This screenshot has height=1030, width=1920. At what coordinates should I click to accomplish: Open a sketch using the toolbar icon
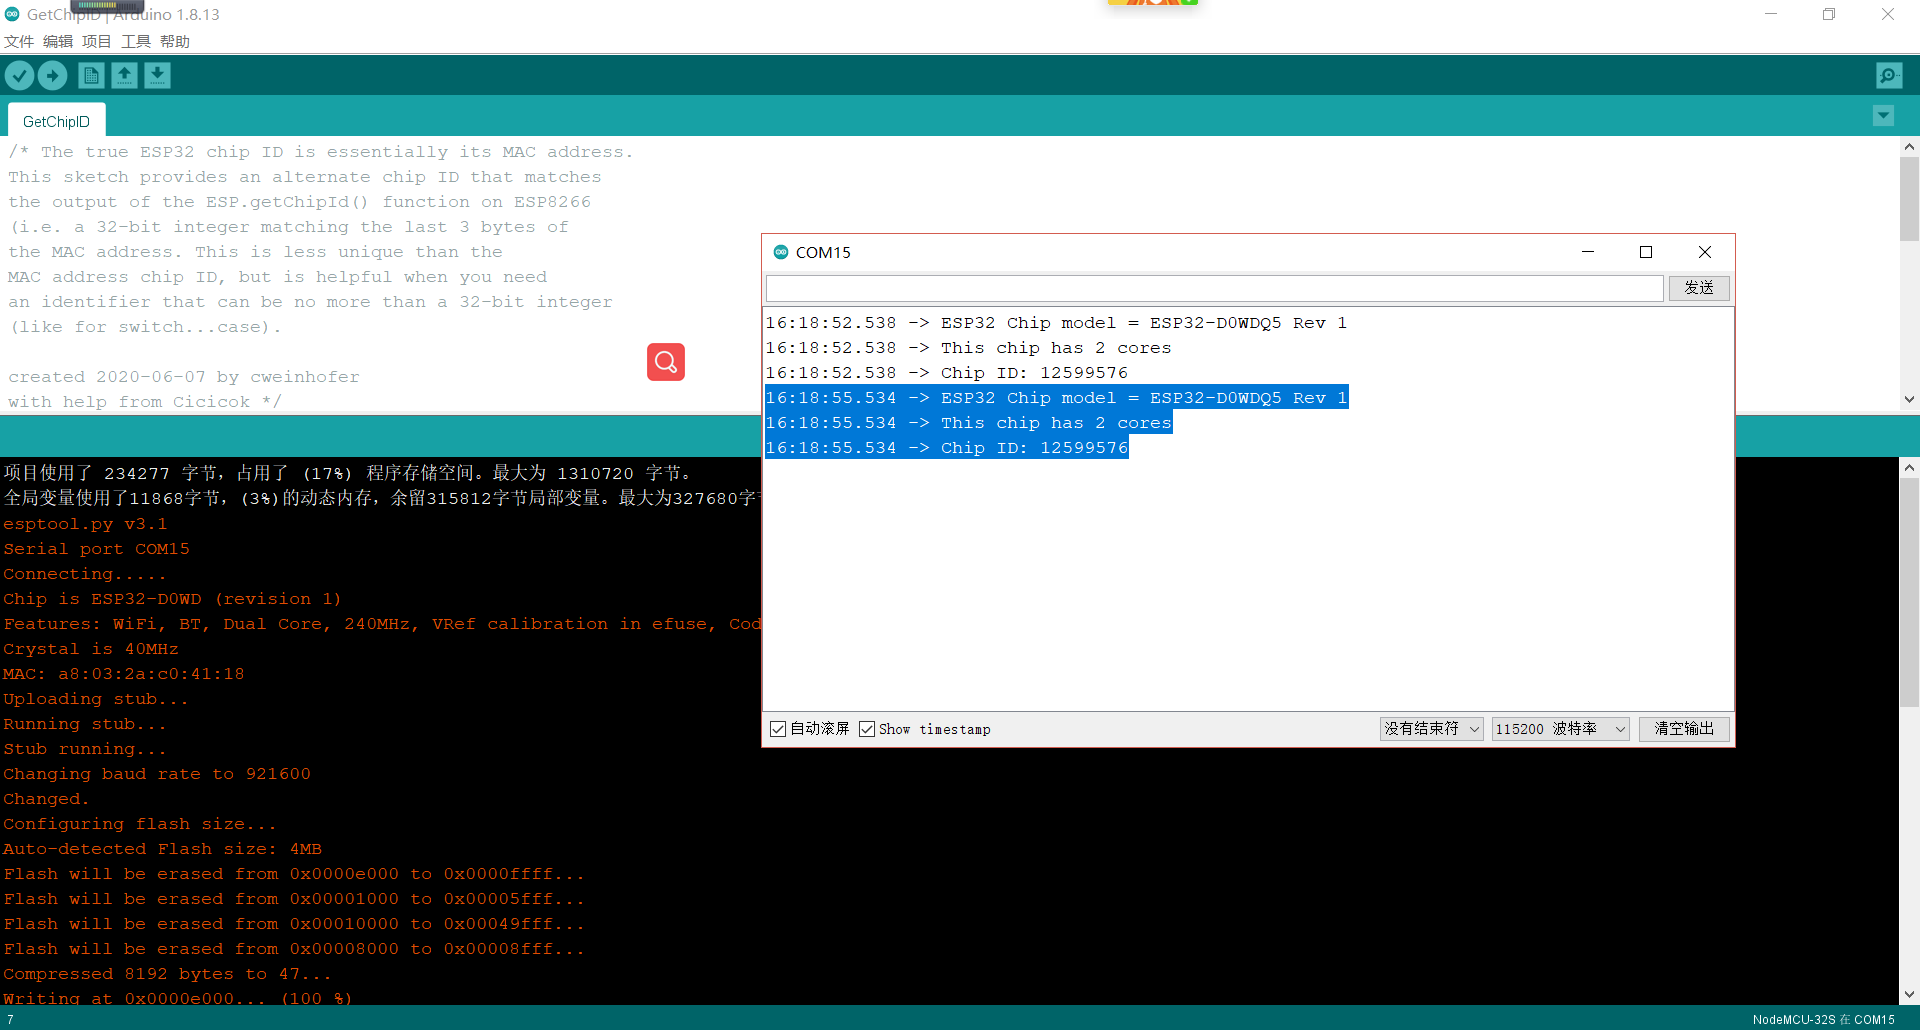(x=124, y=75)
